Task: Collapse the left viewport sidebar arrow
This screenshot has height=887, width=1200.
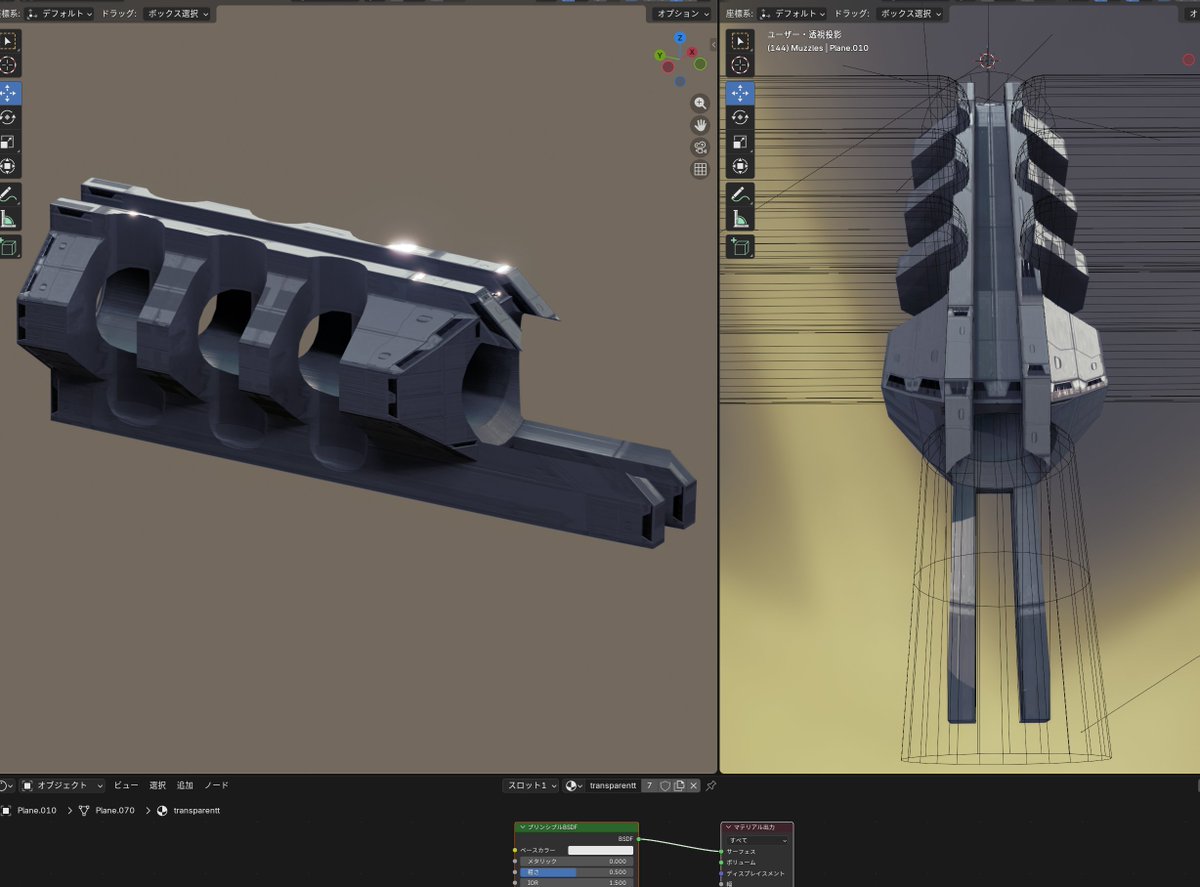Action: coord(713,44)
